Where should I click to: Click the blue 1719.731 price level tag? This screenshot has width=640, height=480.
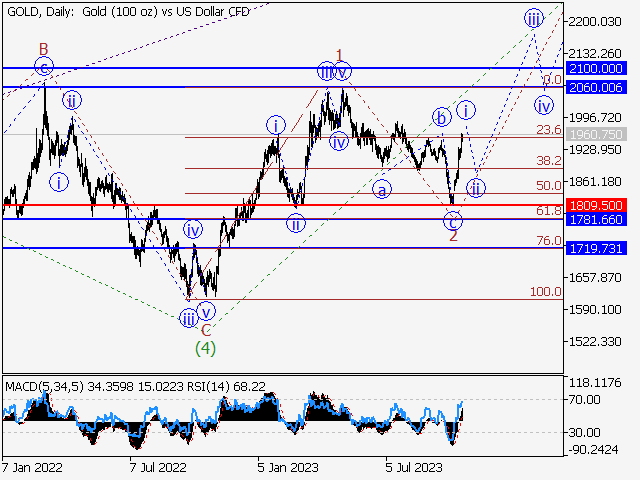click(596, 248)
